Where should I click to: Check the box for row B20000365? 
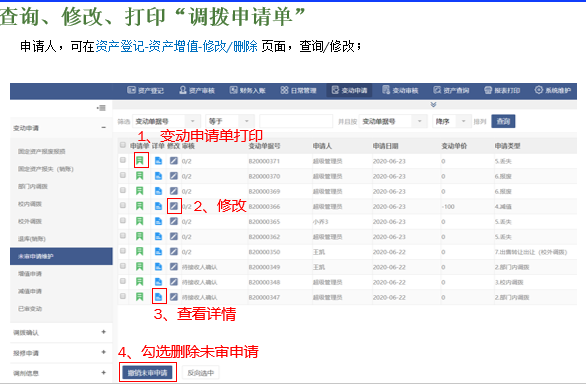(x=123, y=221)
